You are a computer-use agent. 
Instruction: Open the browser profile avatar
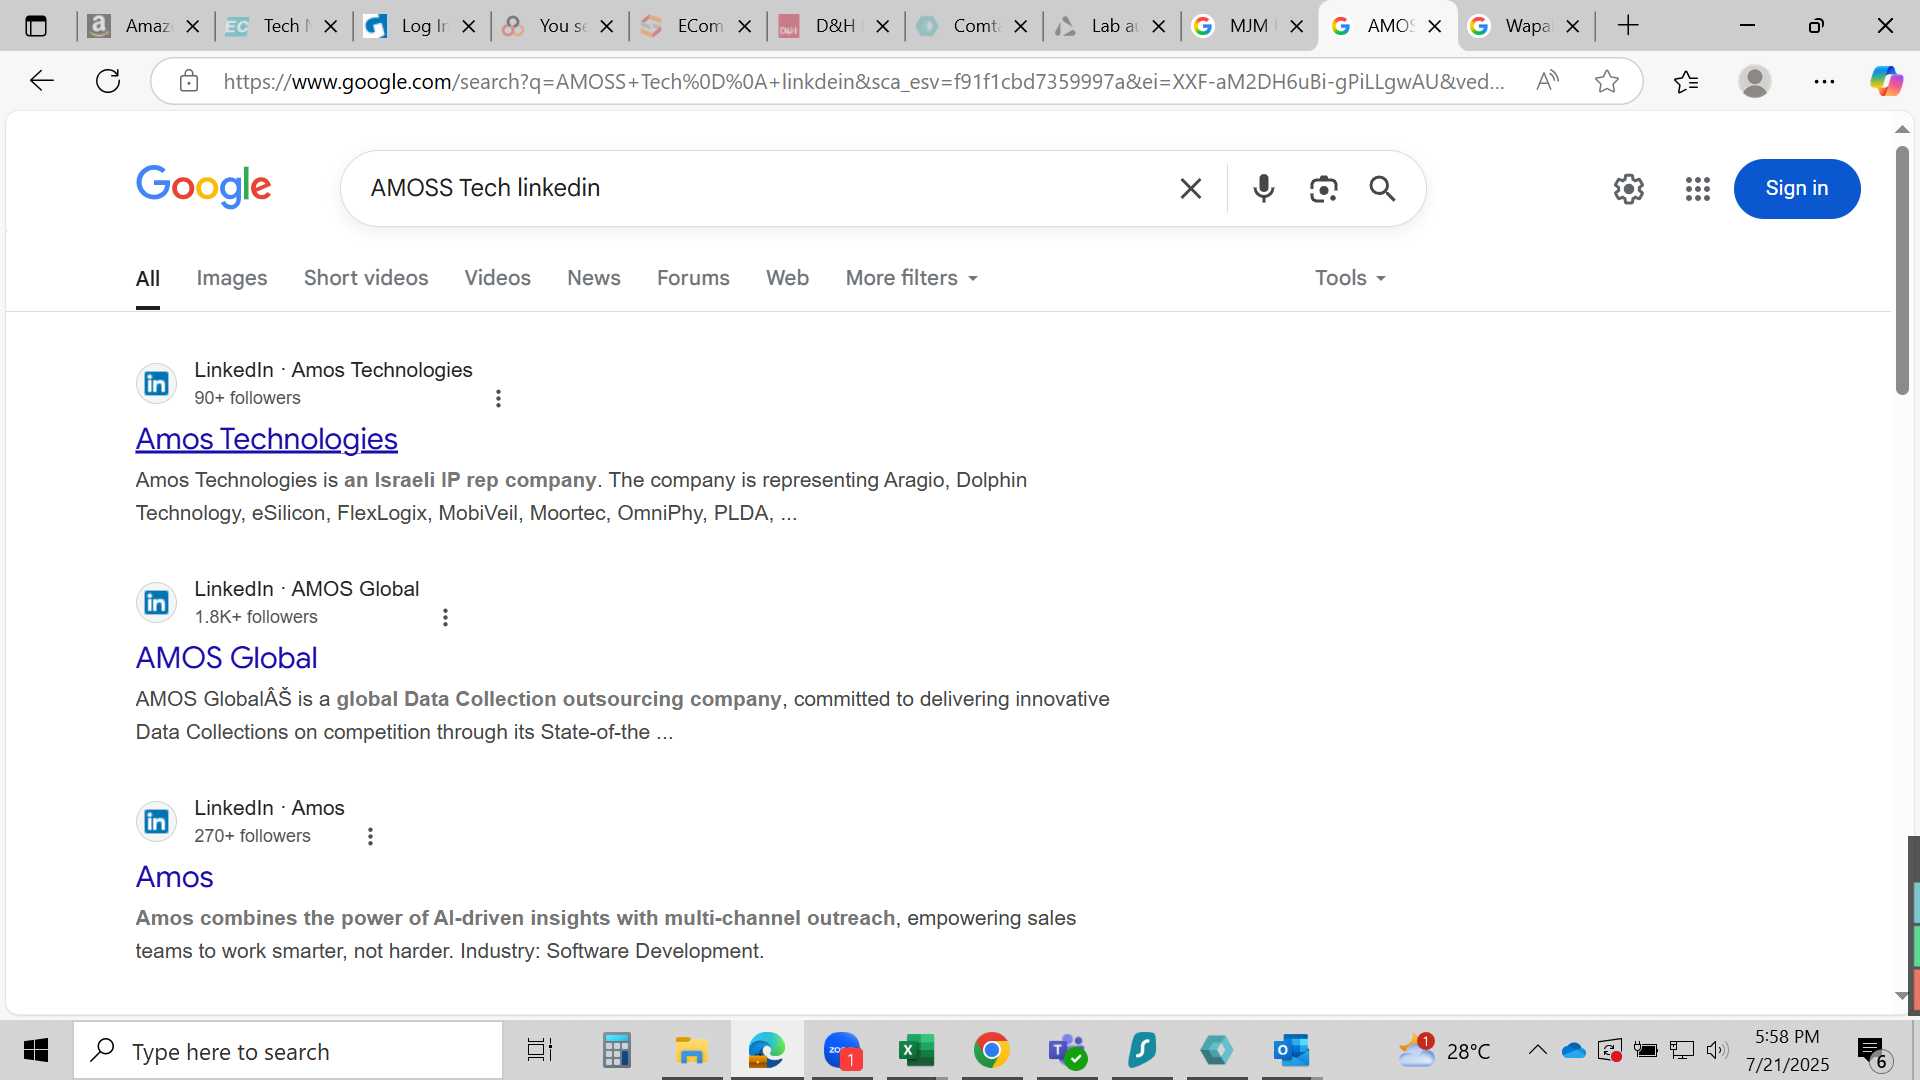click(1755, 81)
